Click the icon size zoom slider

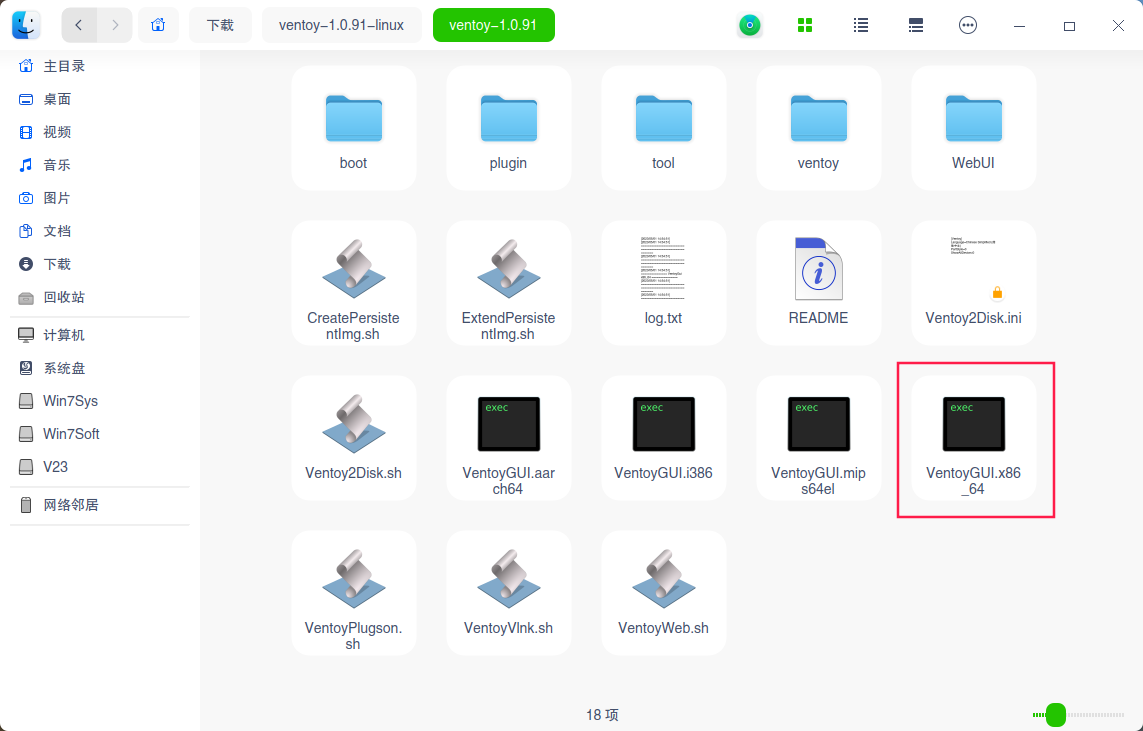tap(1079, 715)
